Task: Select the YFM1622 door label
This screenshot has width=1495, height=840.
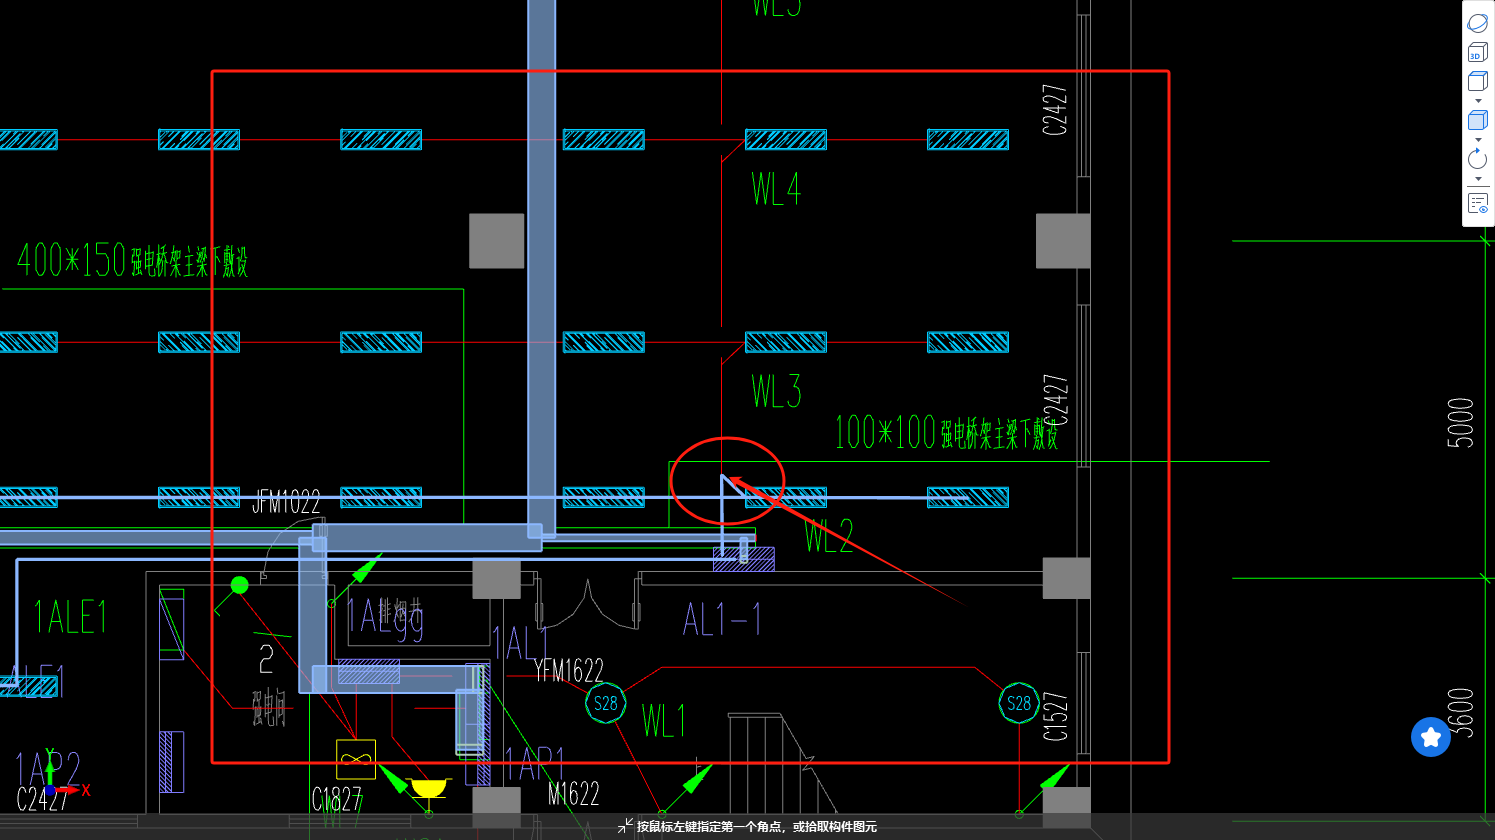Action: click(568, 671)
